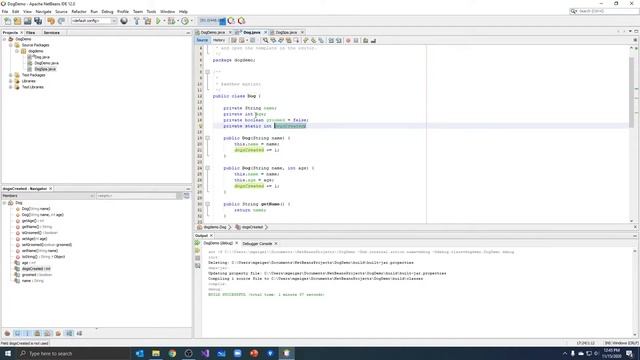Switch to the Services tab
The image size is (640, 360).
coord(51,33)
